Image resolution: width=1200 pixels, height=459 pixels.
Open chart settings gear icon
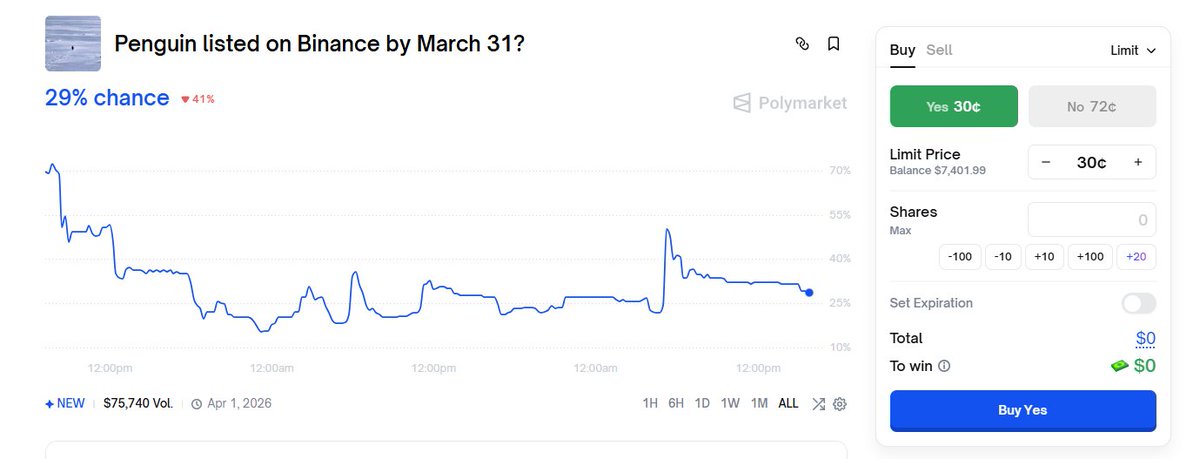pos(840,404)
